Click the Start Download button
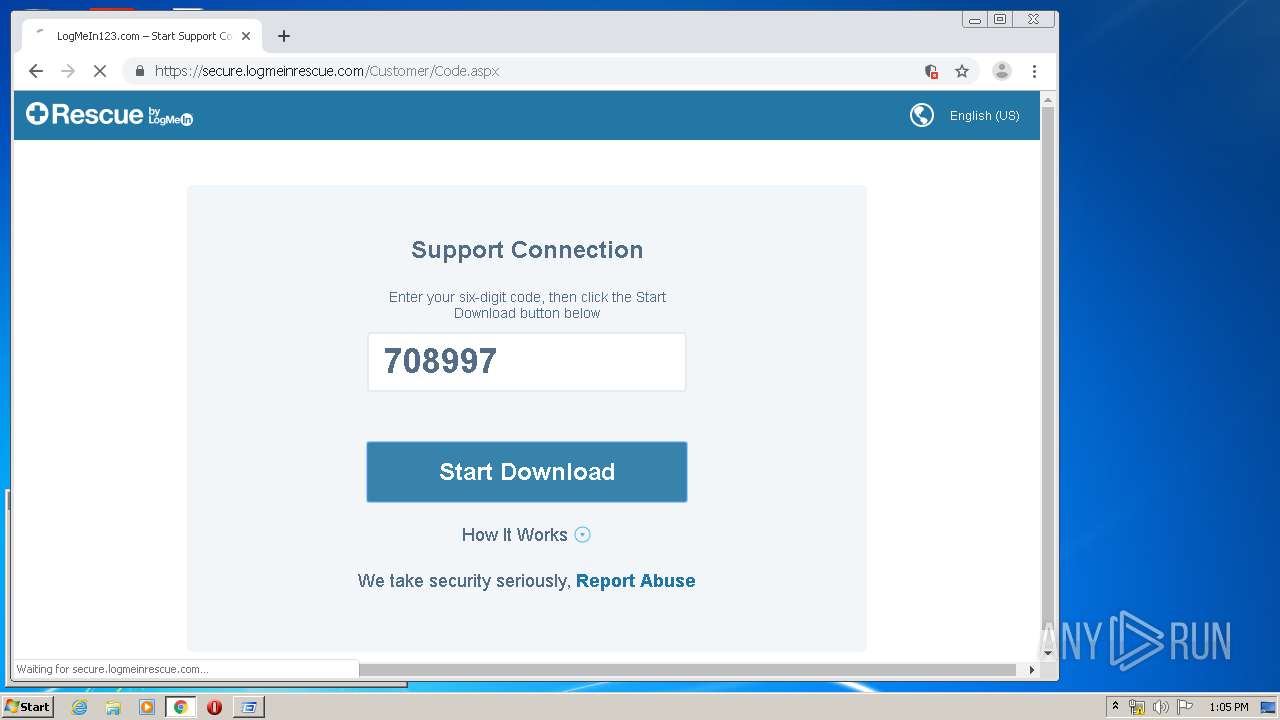The width and height of the screenshot is (1280, 720). pyautogui.click(x=527, y=472)
